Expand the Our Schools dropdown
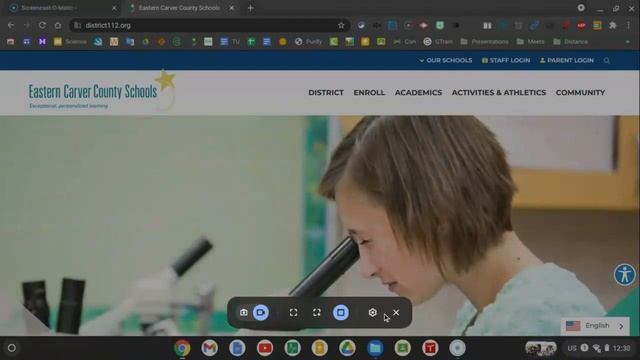 click(x=446, y=60)
